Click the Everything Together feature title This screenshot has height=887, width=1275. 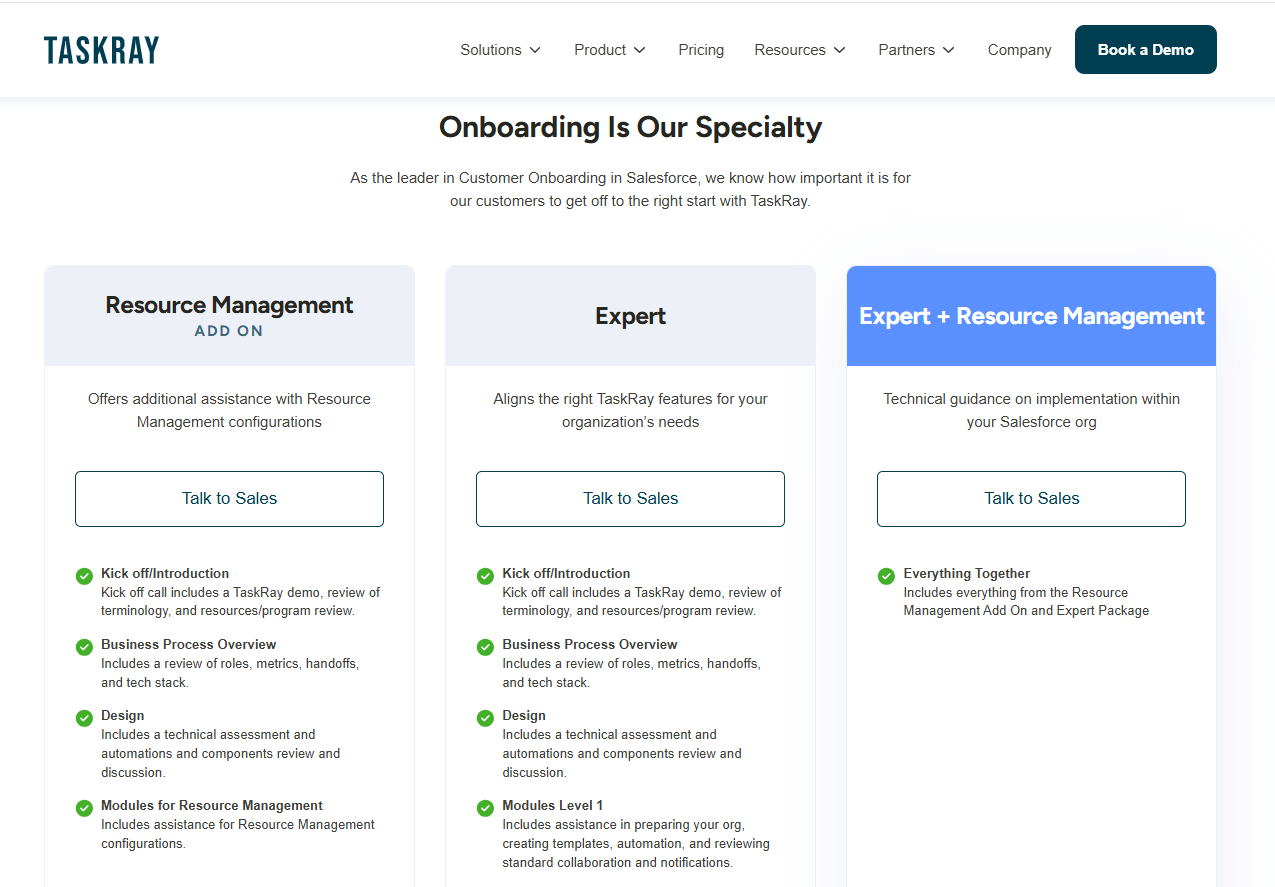[x=966, y=573]
